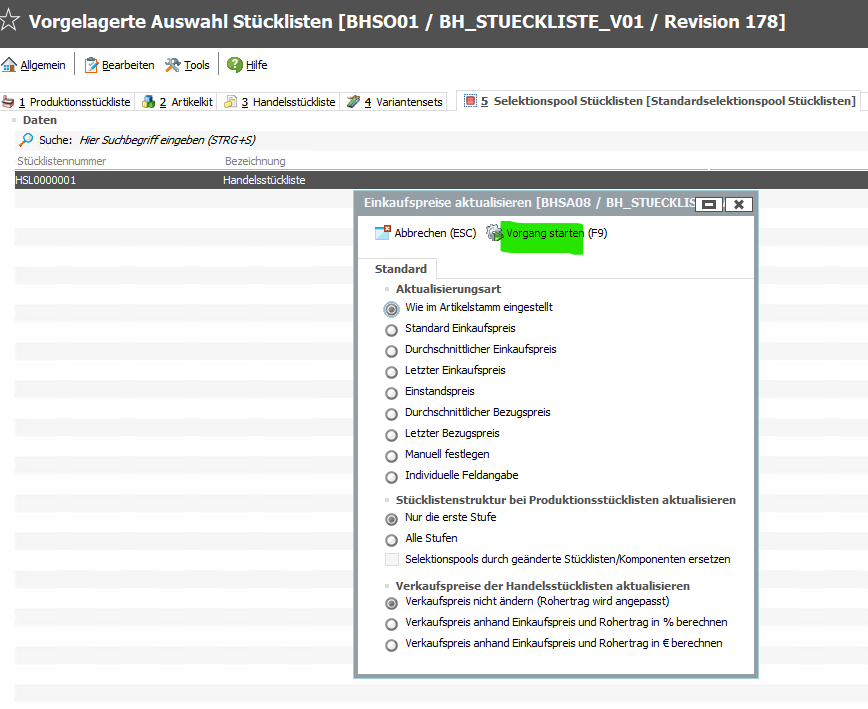Click the Tools wrench icon
Image resolution: width=868 pixels, height=709 pixels.
pyautogui.click(x=173, y=65)
